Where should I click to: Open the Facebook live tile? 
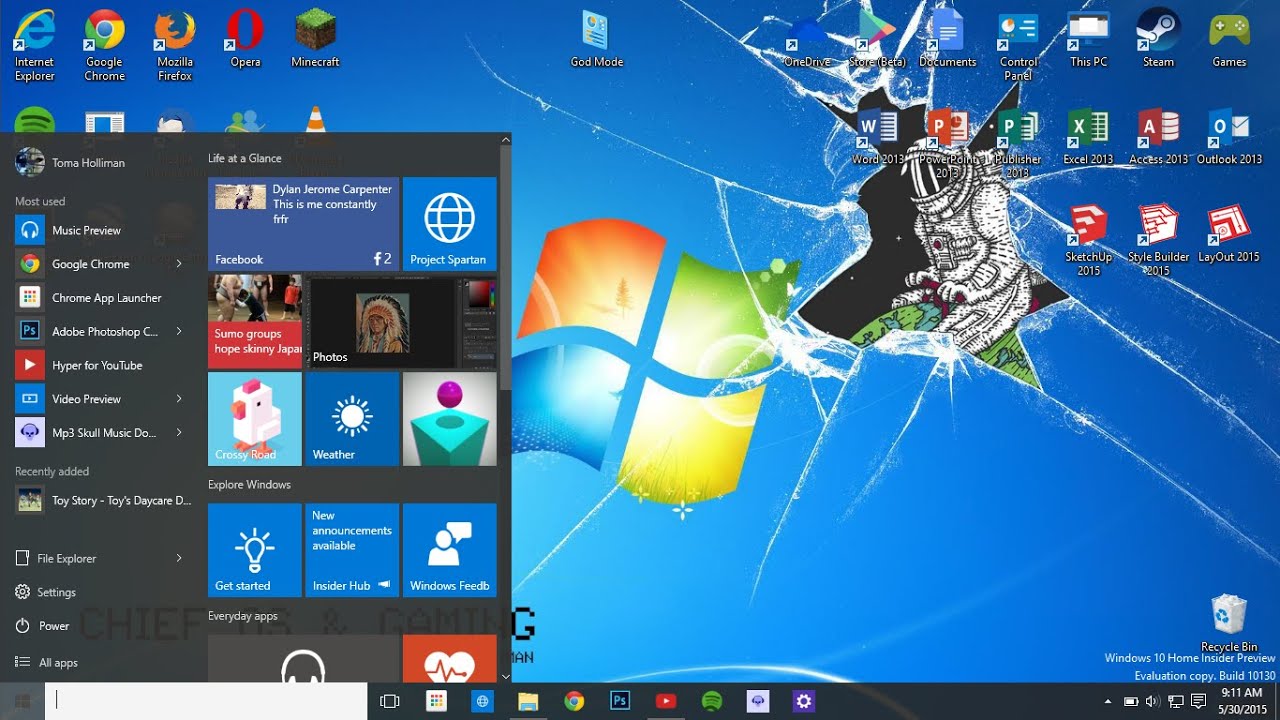pyautogui.click(x=303, y=224)
